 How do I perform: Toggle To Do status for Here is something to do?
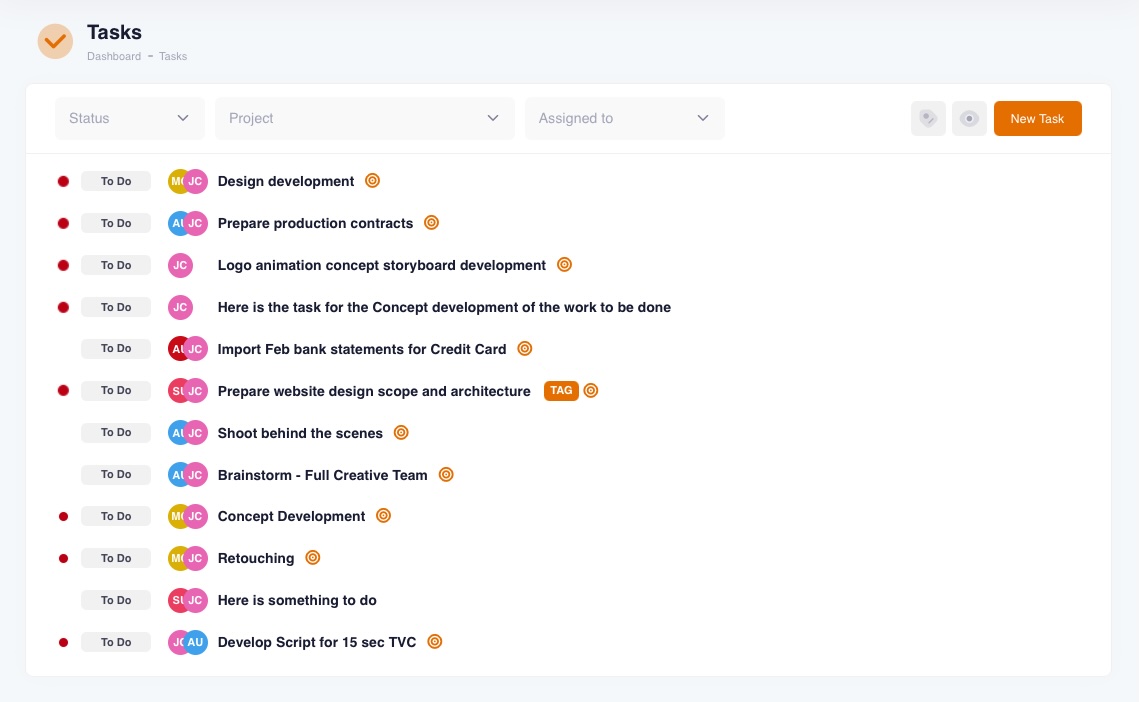(116, 600)
